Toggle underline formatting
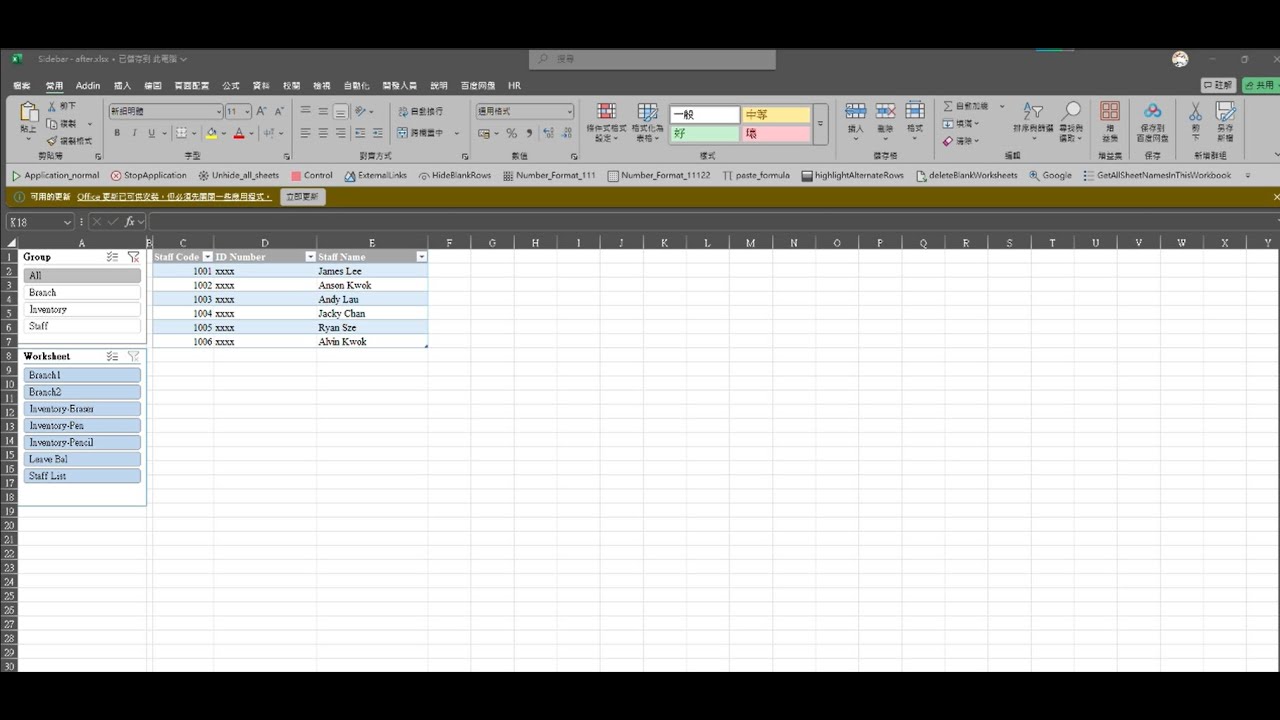 [151, 133]
